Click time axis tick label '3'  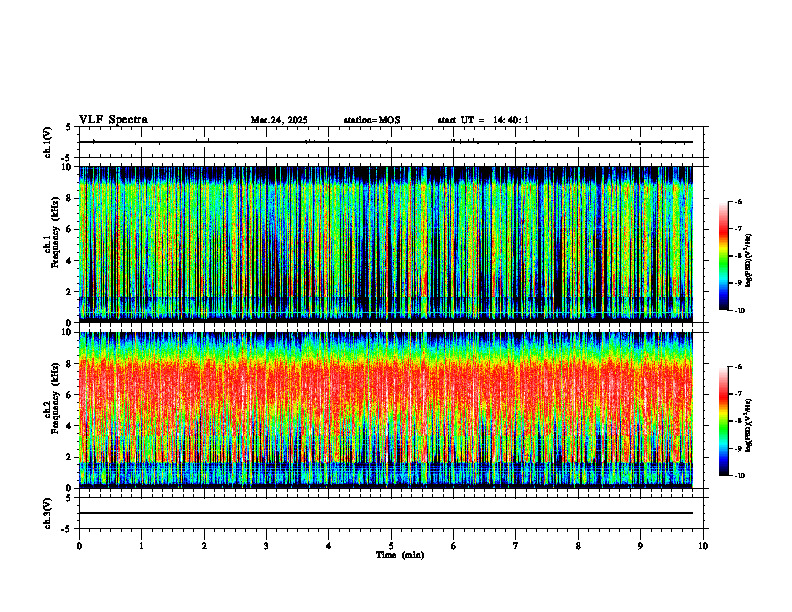coord(266,546)
